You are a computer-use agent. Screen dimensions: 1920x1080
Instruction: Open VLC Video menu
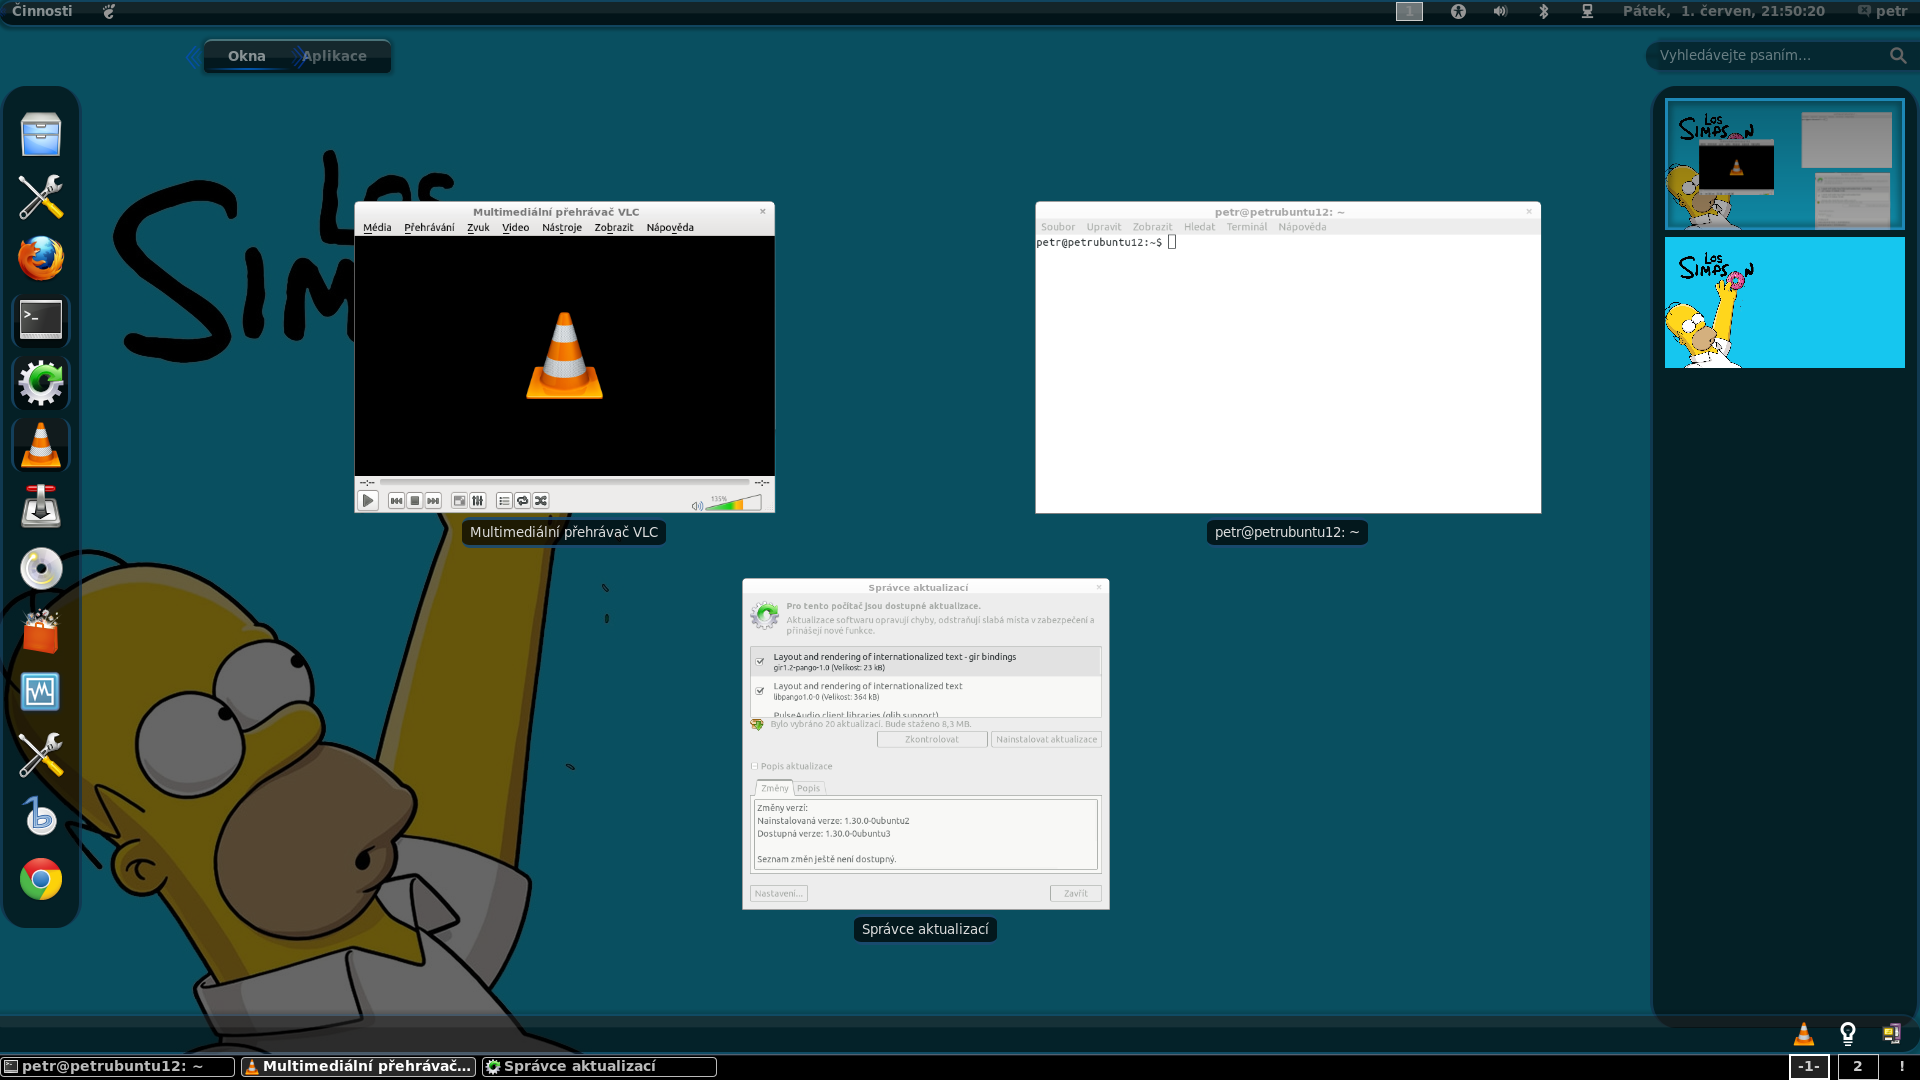(x=515, y=227)
